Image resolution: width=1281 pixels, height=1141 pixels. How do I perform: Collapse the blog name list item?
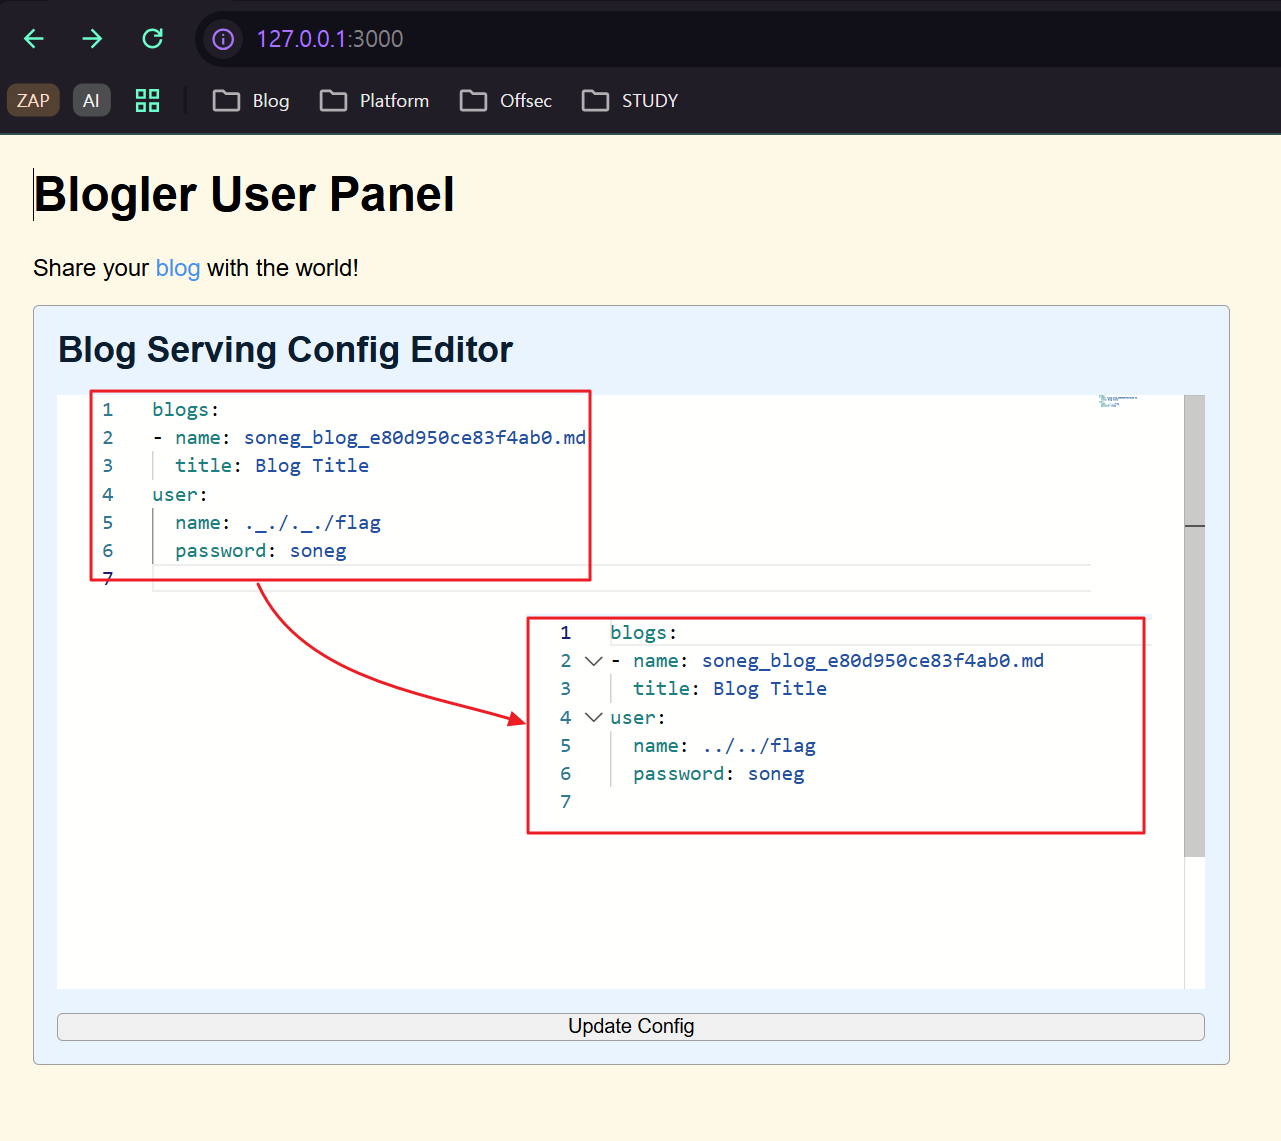pos(593,661)
